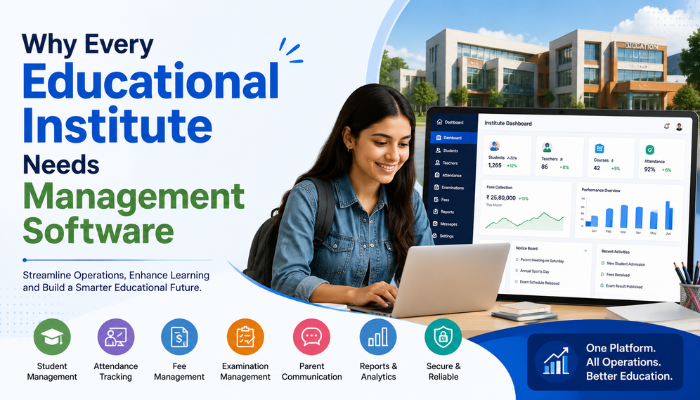The image size is (700, 400).
Task: Click the orange Examination Management clipboard icon
Action: (x=245, y=337)
